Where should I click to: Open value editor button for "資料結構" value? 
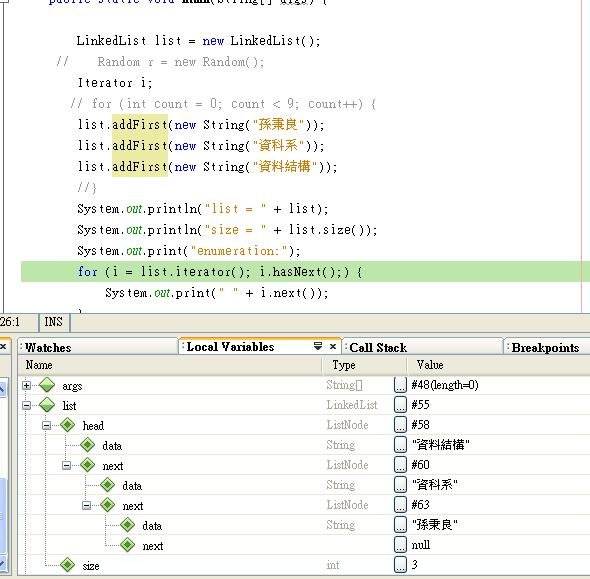pyautogui.click(x=400, y=445)
